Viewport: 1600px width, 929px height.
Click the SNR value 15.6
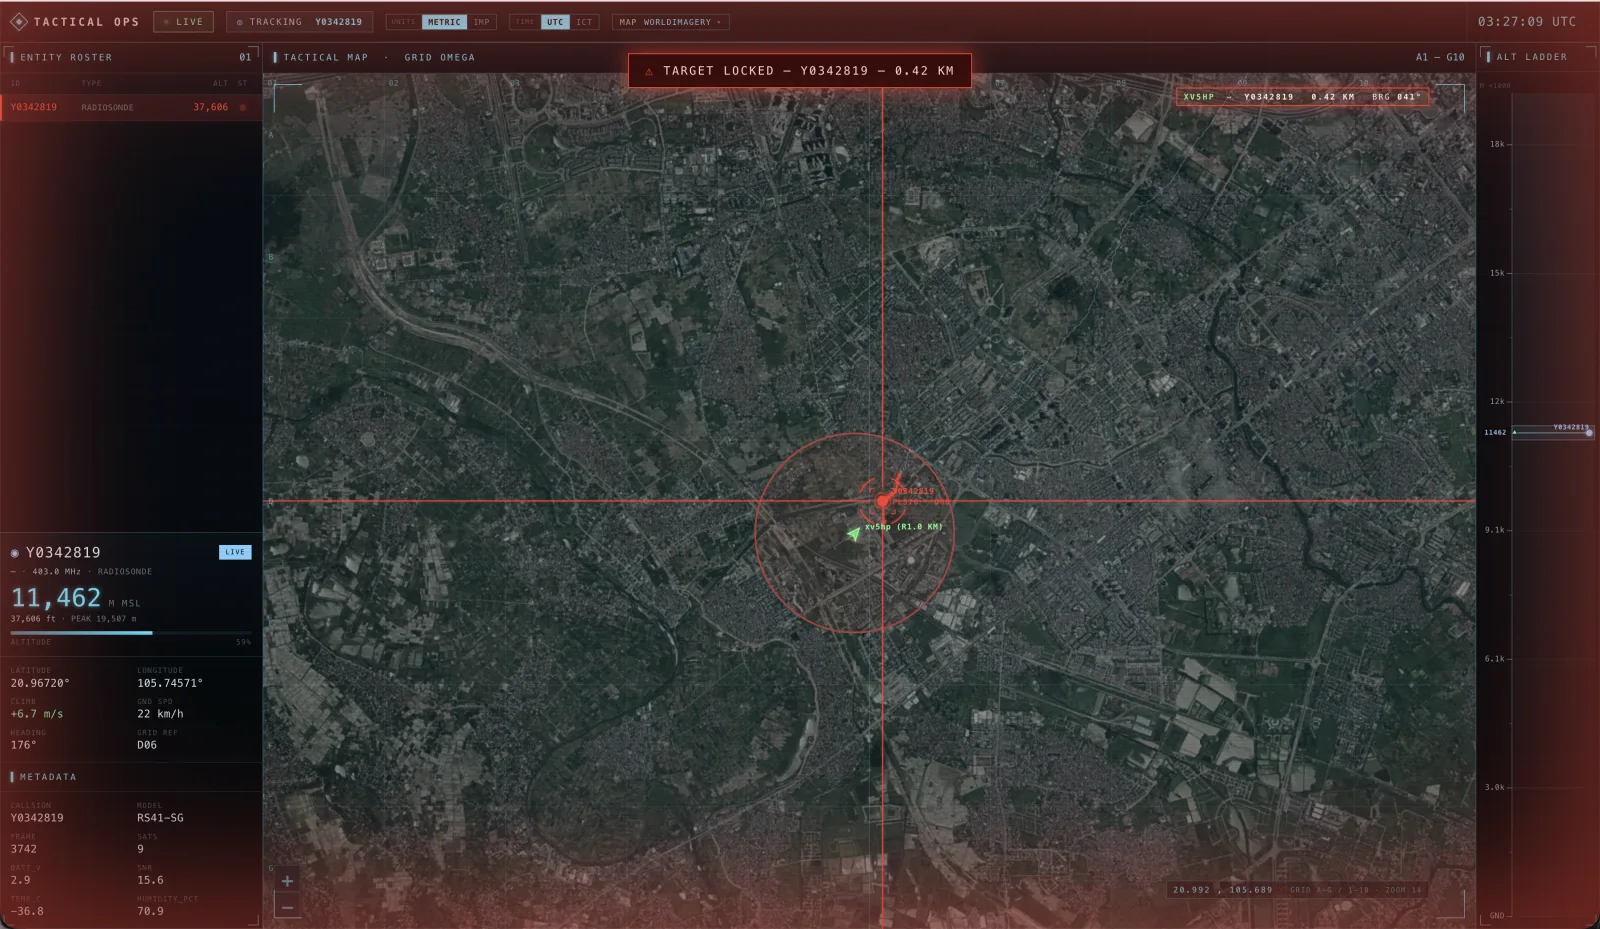point(150,880)
